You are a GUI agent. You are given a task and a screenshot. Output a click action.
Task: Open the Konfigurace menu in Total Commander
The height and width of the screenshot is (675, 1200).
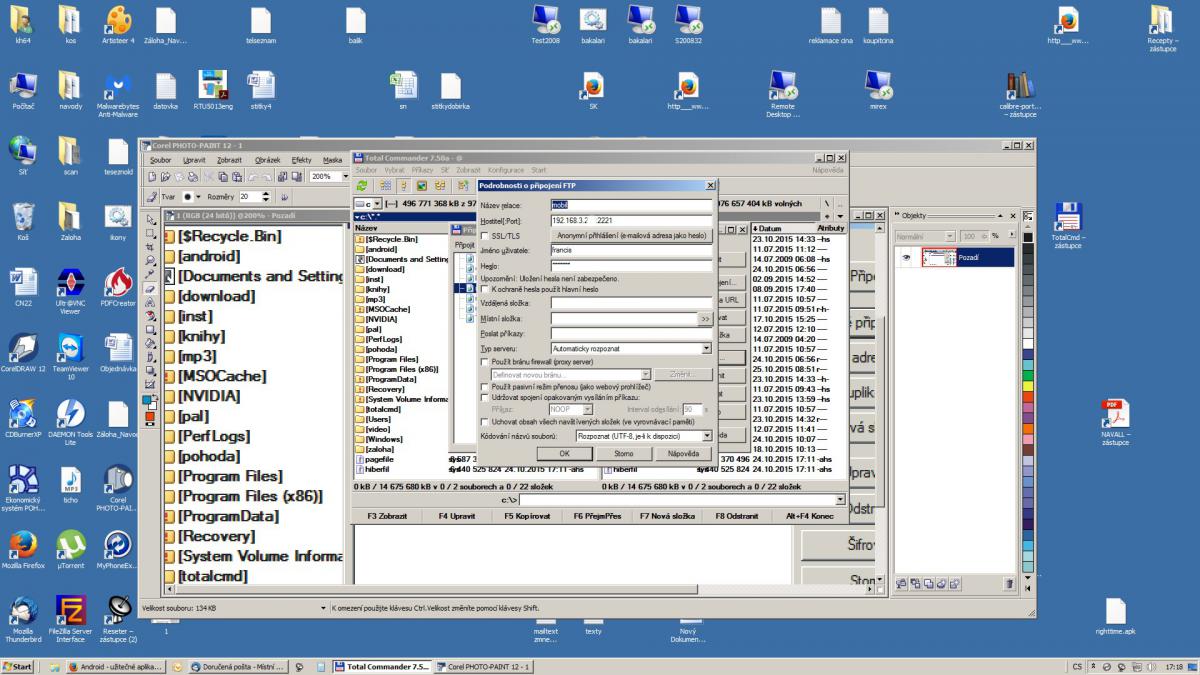tap(506, 170)
